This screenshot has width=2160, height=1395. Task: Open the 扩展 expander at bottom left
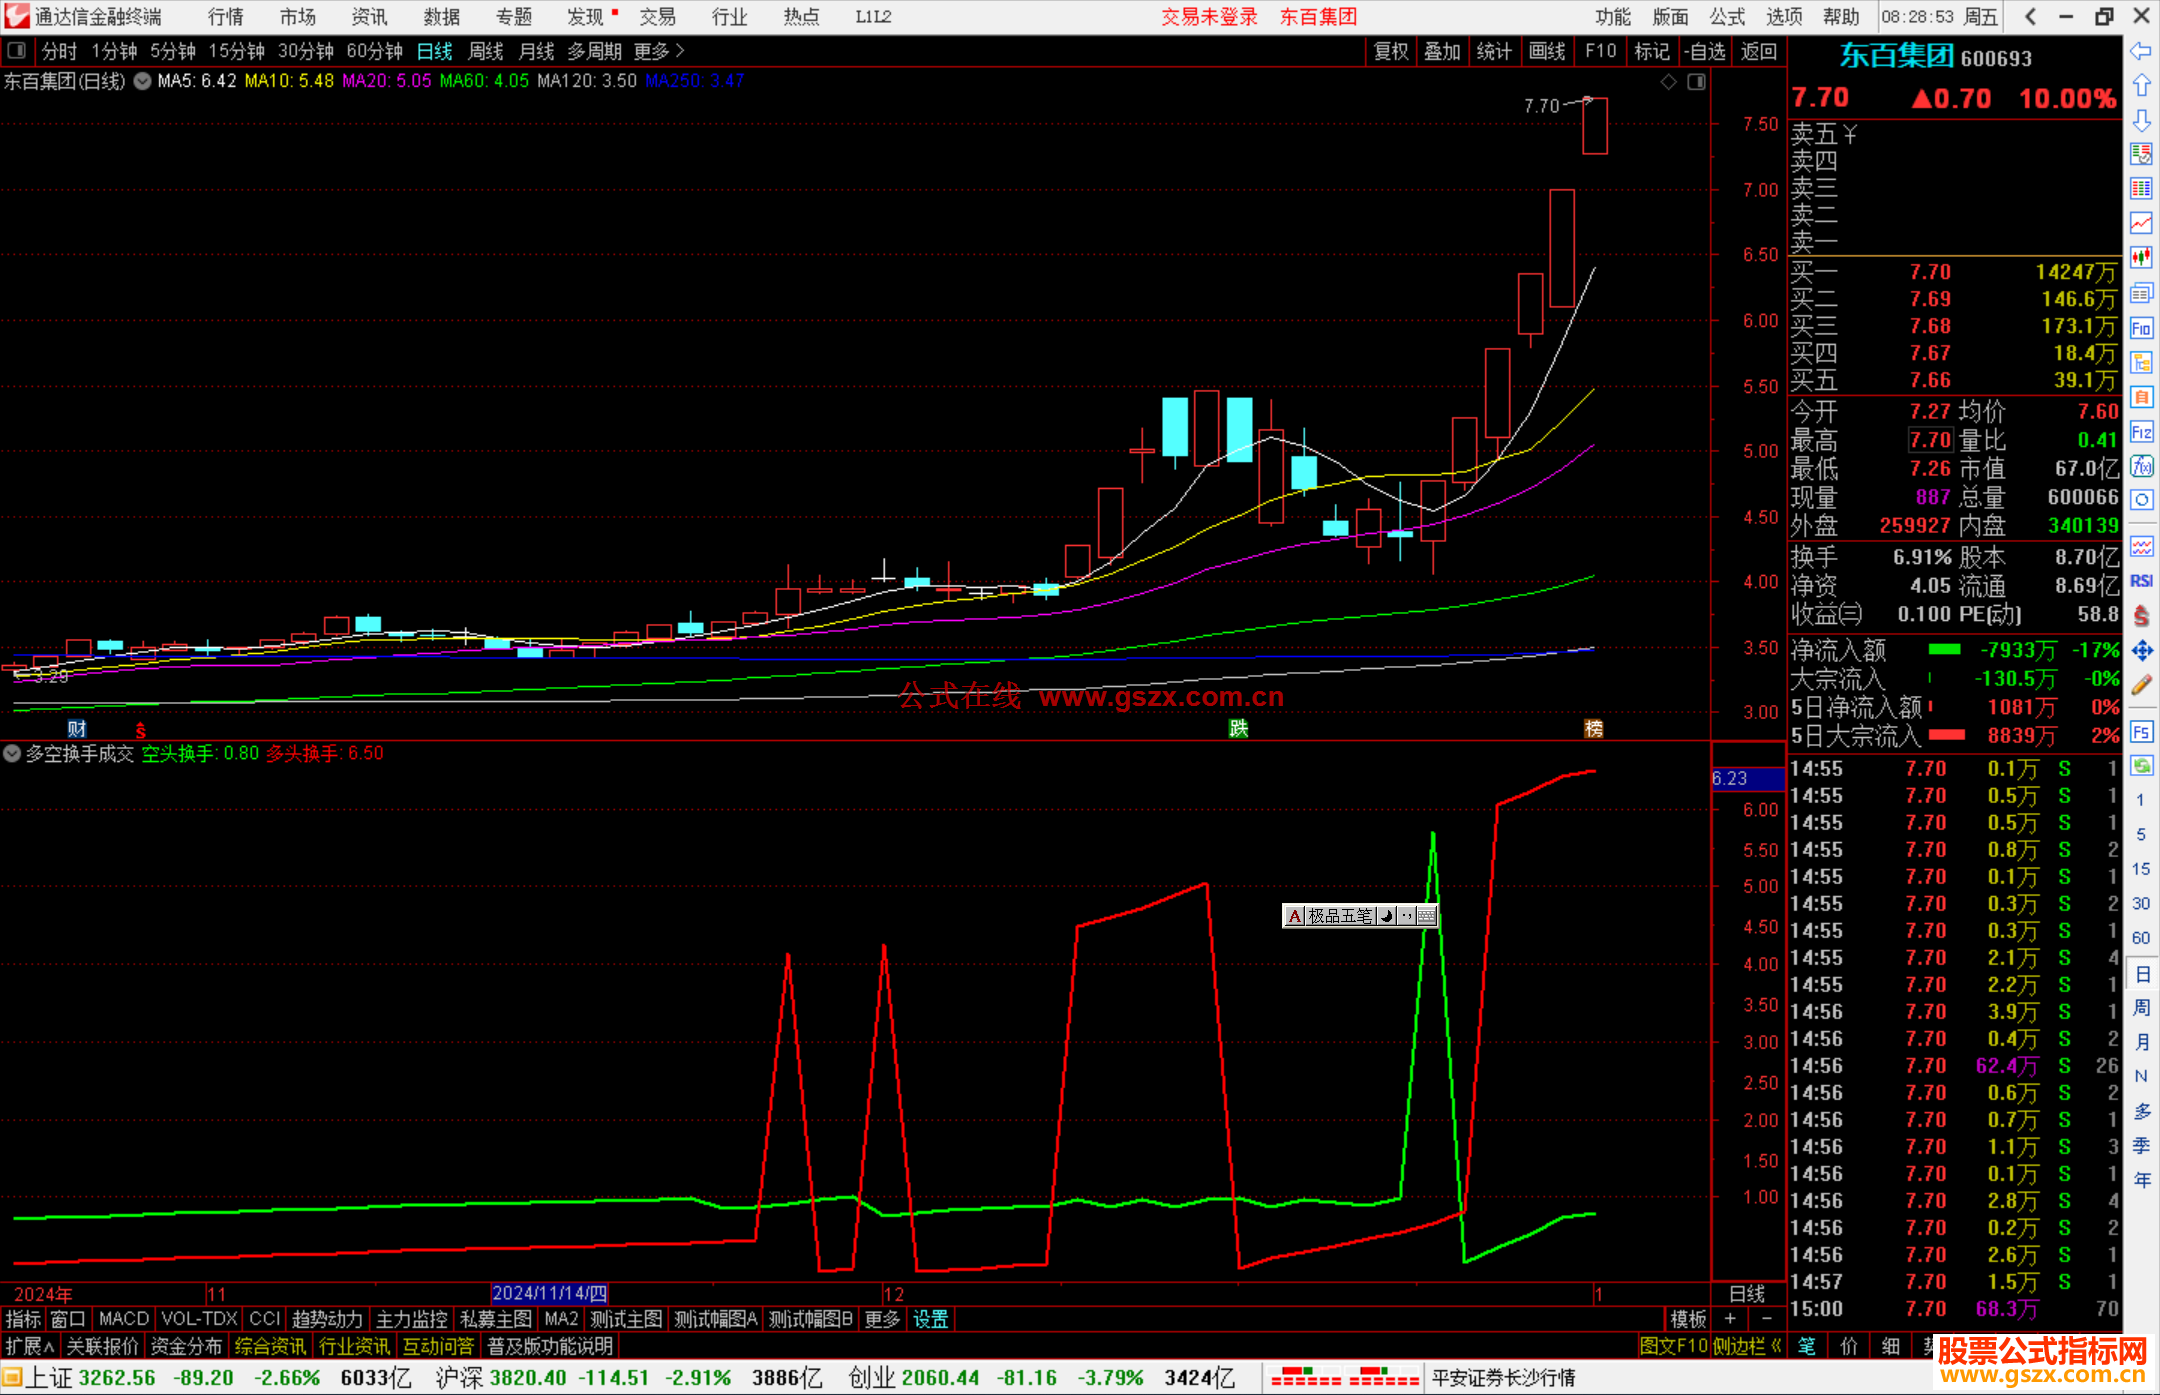(x=29, y=1346)
